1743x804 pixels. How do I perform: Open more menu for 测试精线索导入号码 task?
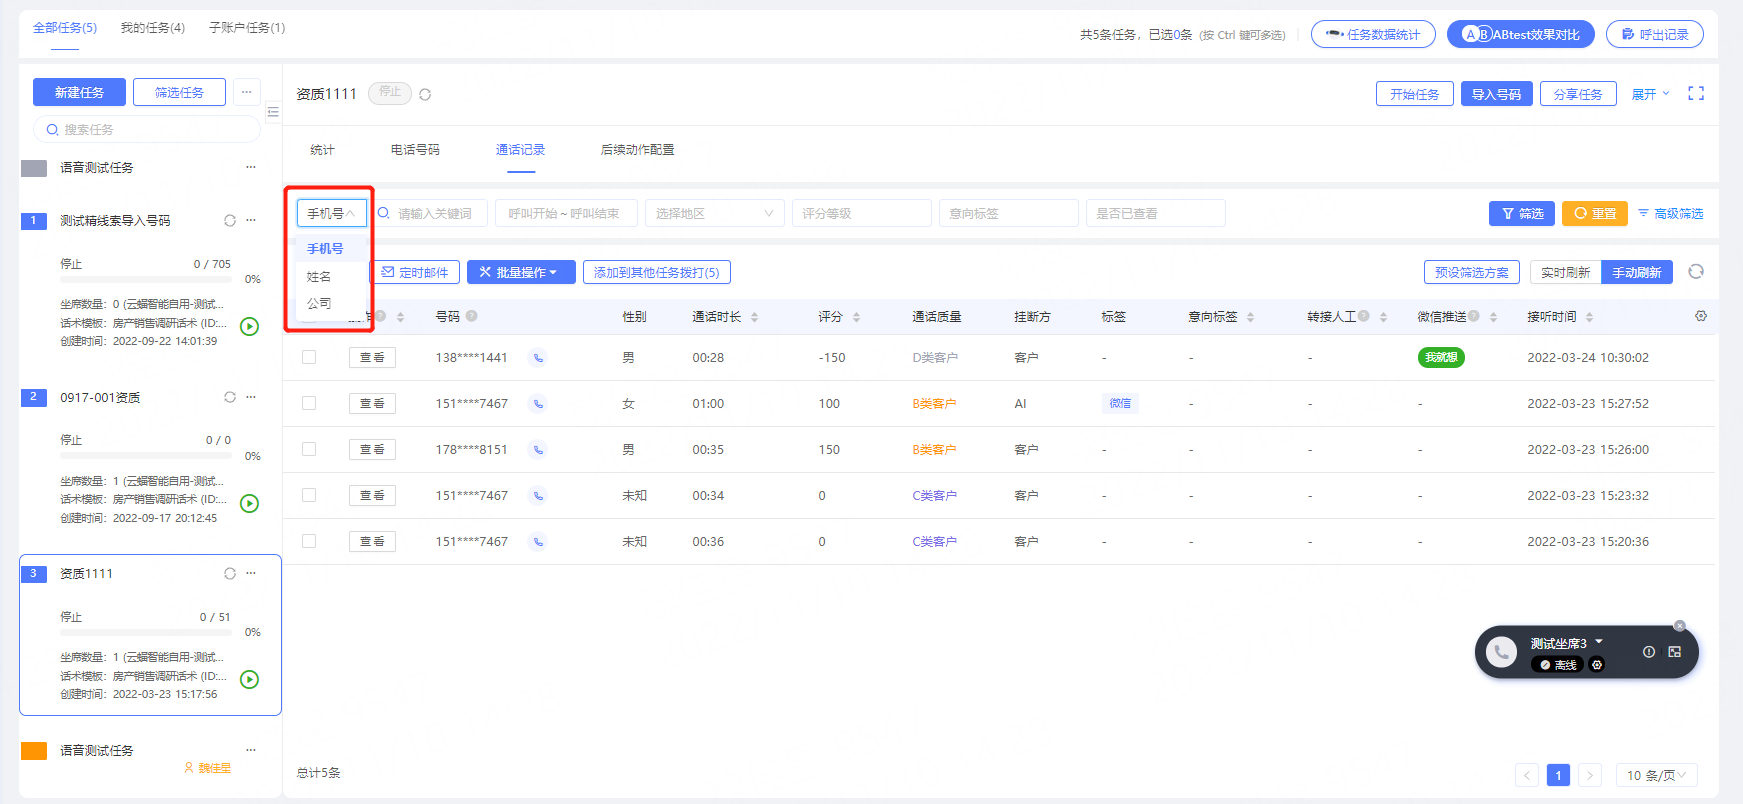tap(251, 220)
